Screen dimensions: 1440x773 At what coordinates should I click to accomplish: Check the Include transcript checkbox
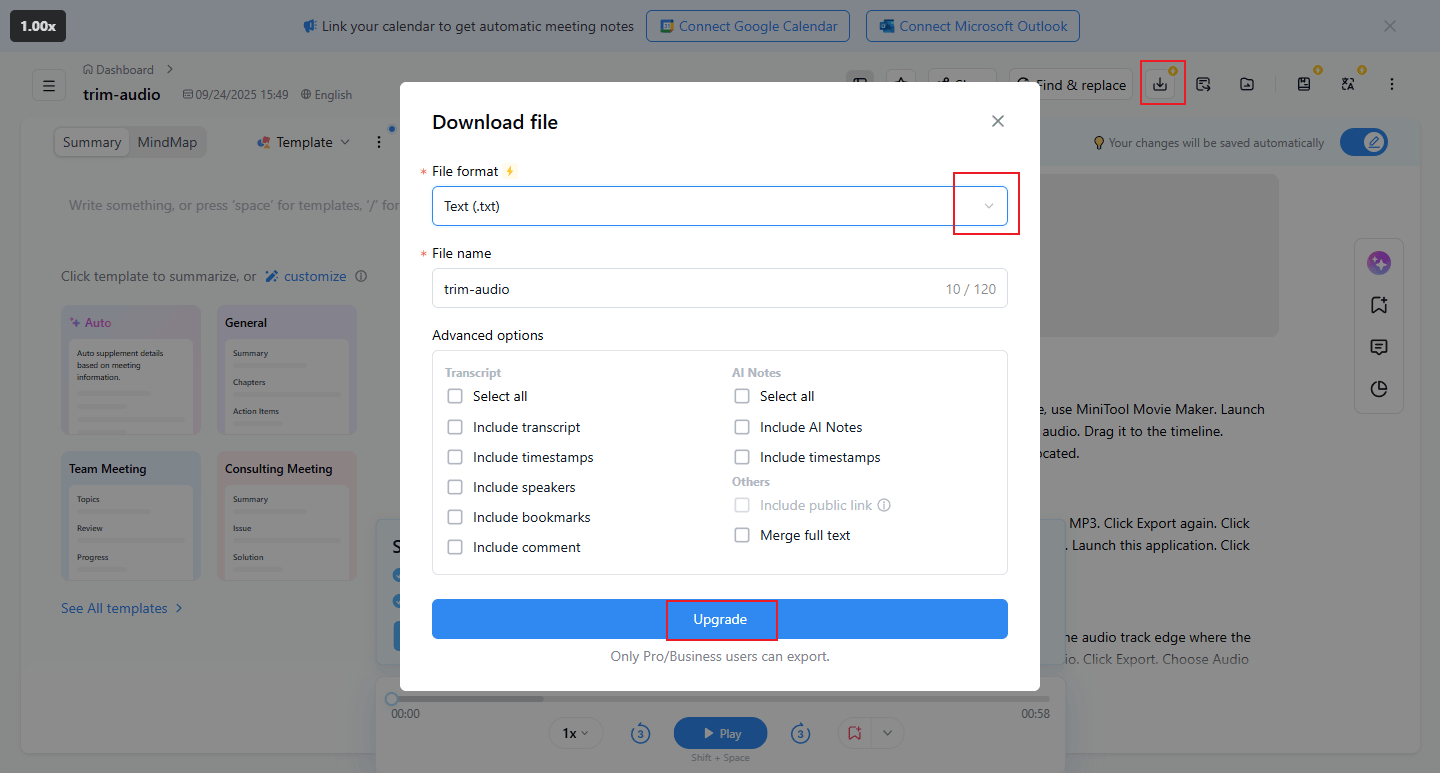pyautogui.click(x=455, y=427)
